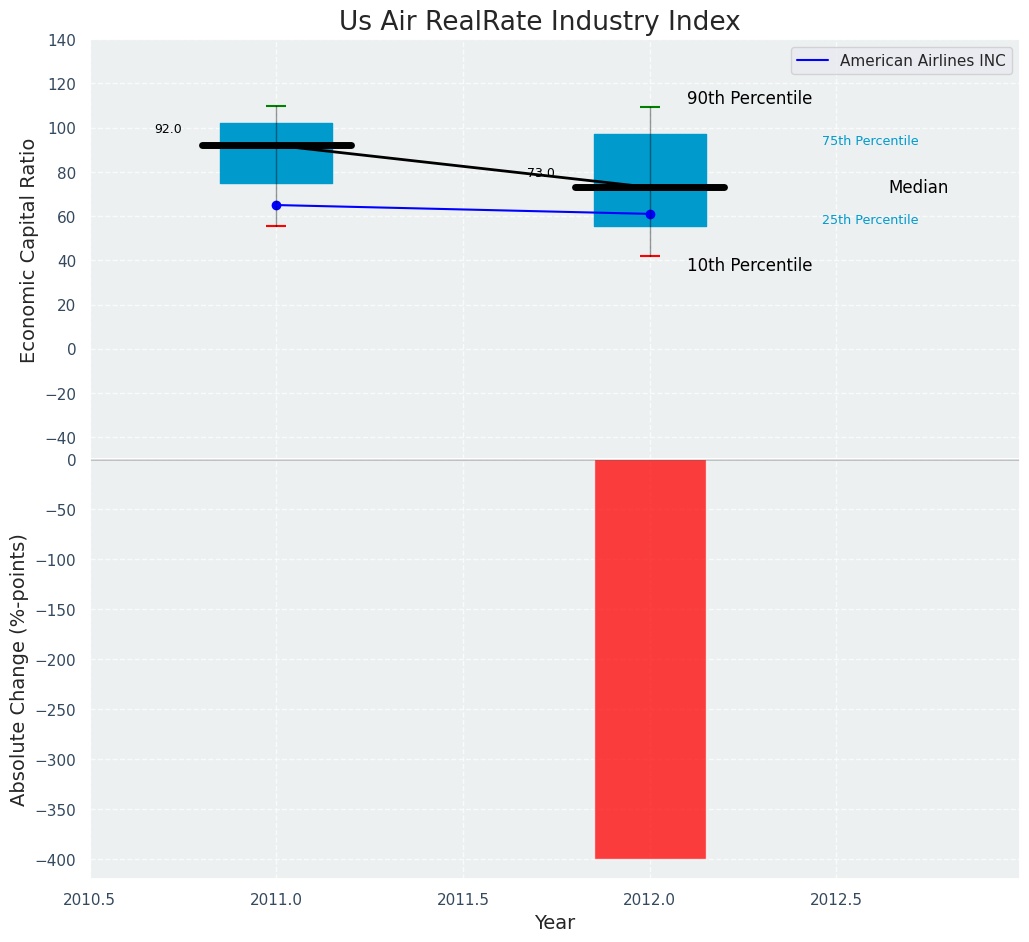Click the green 90th percentile cap at 2011
1029x942 pixels.
[x=276, y=106]
